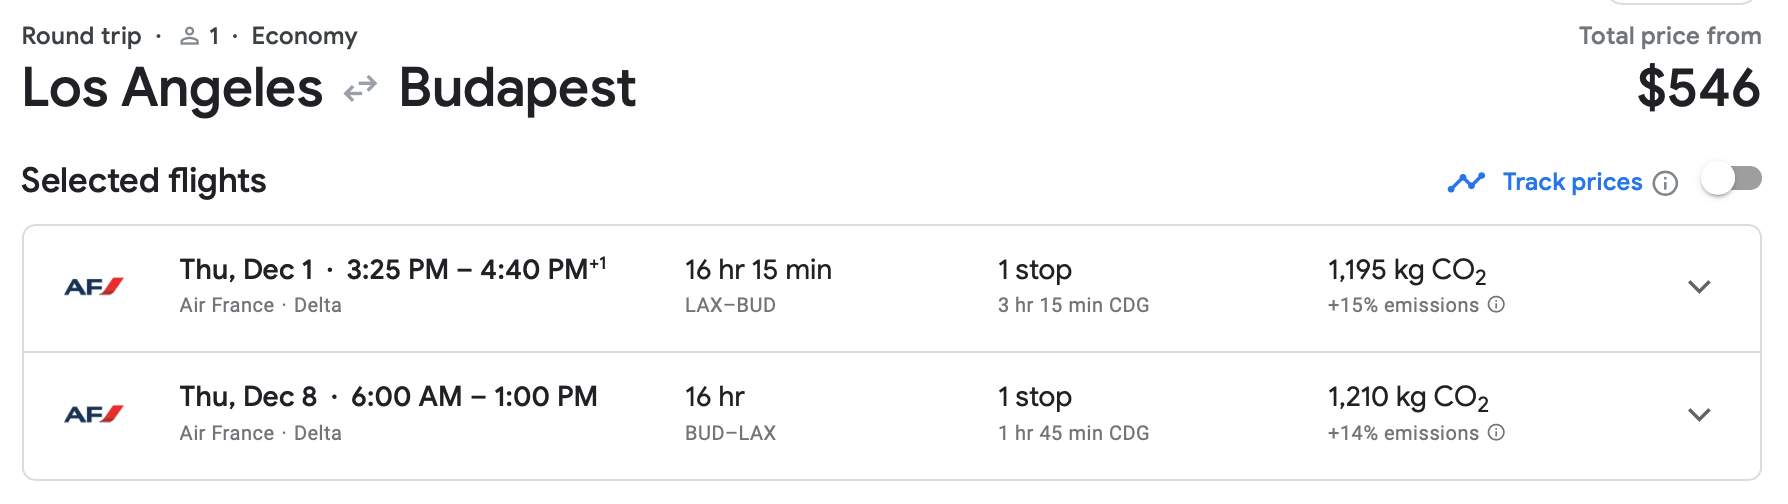
Task: Click the passenger count person icon
Action: 189,37
